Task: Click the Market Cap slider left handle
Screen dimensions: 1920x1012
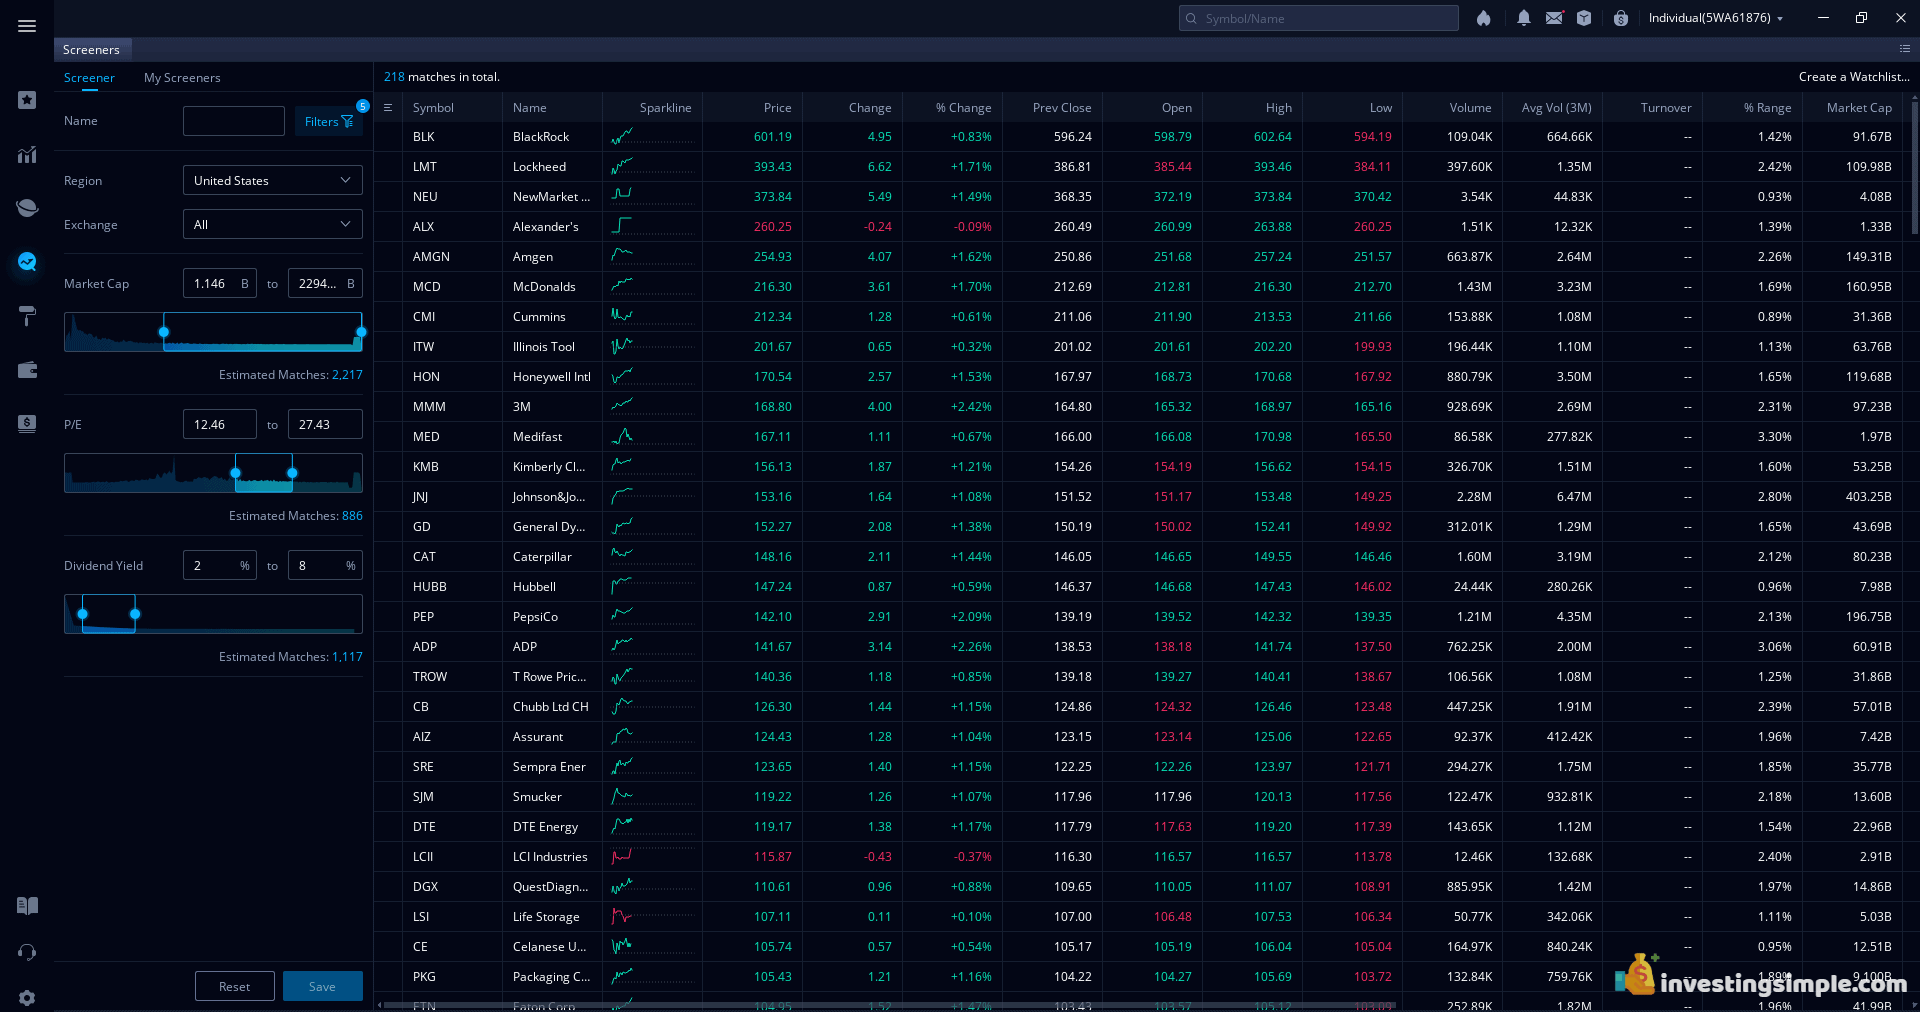Action: [164, 332]
